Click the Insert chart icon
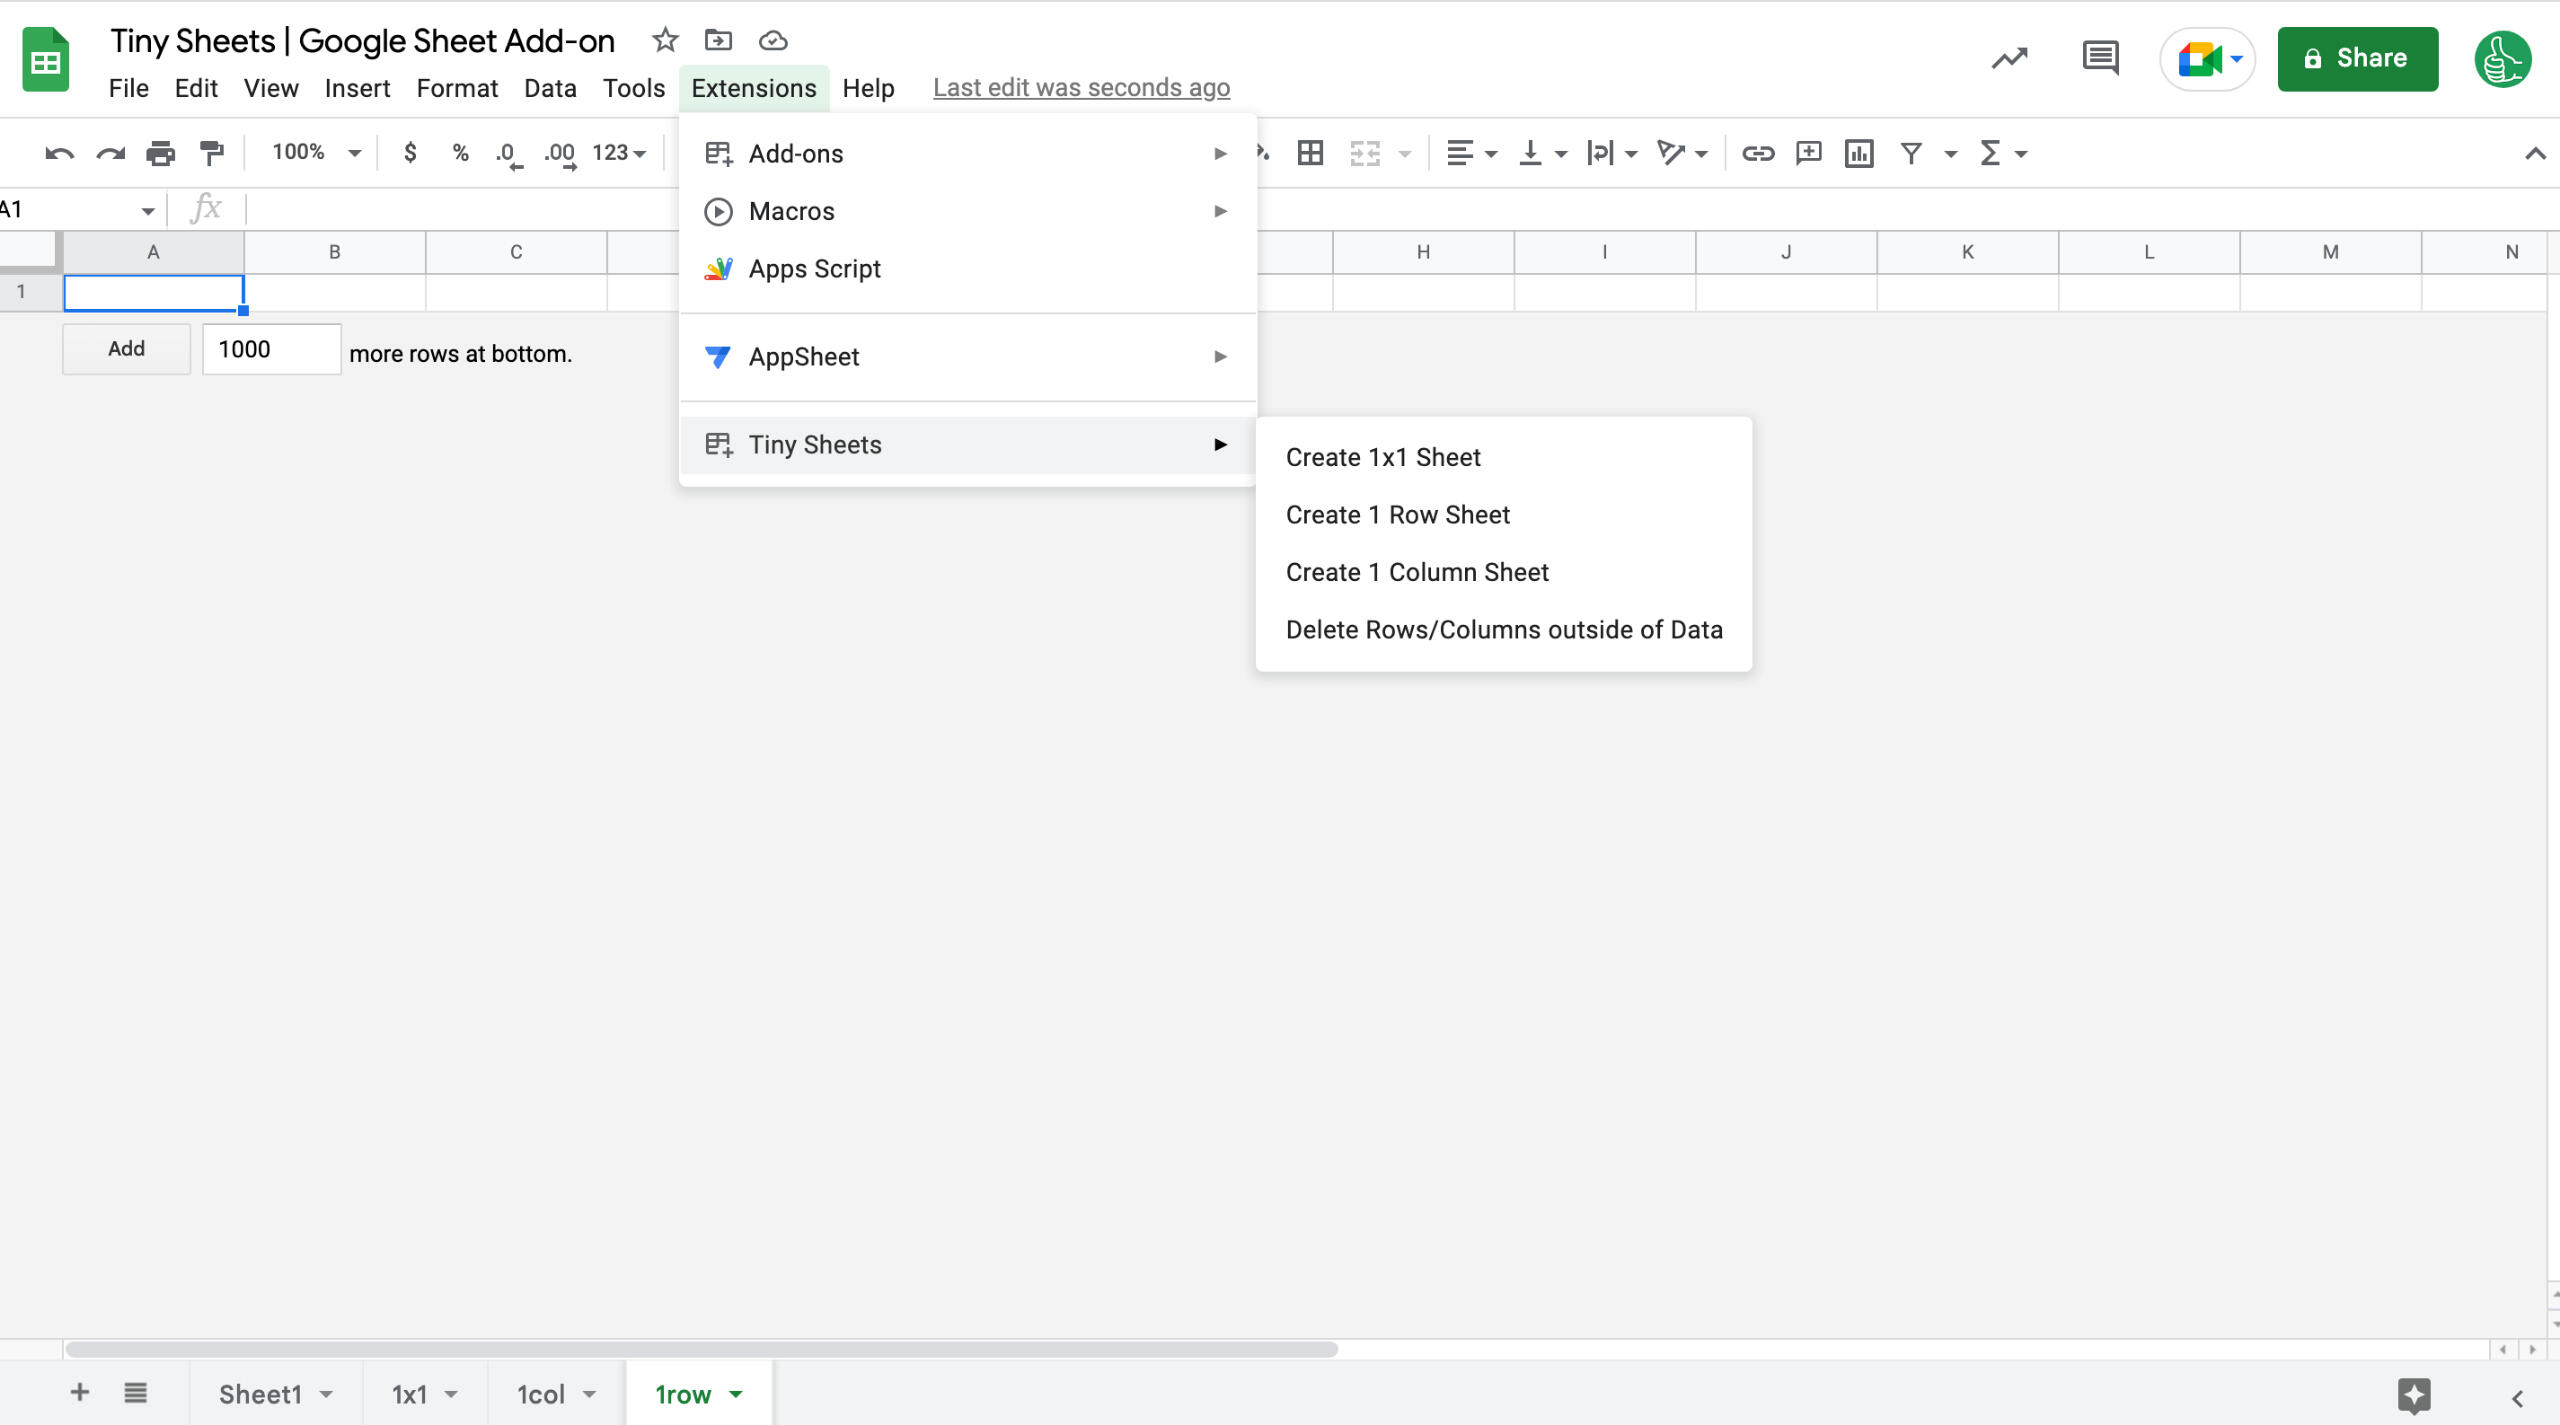 [1858, 152]
